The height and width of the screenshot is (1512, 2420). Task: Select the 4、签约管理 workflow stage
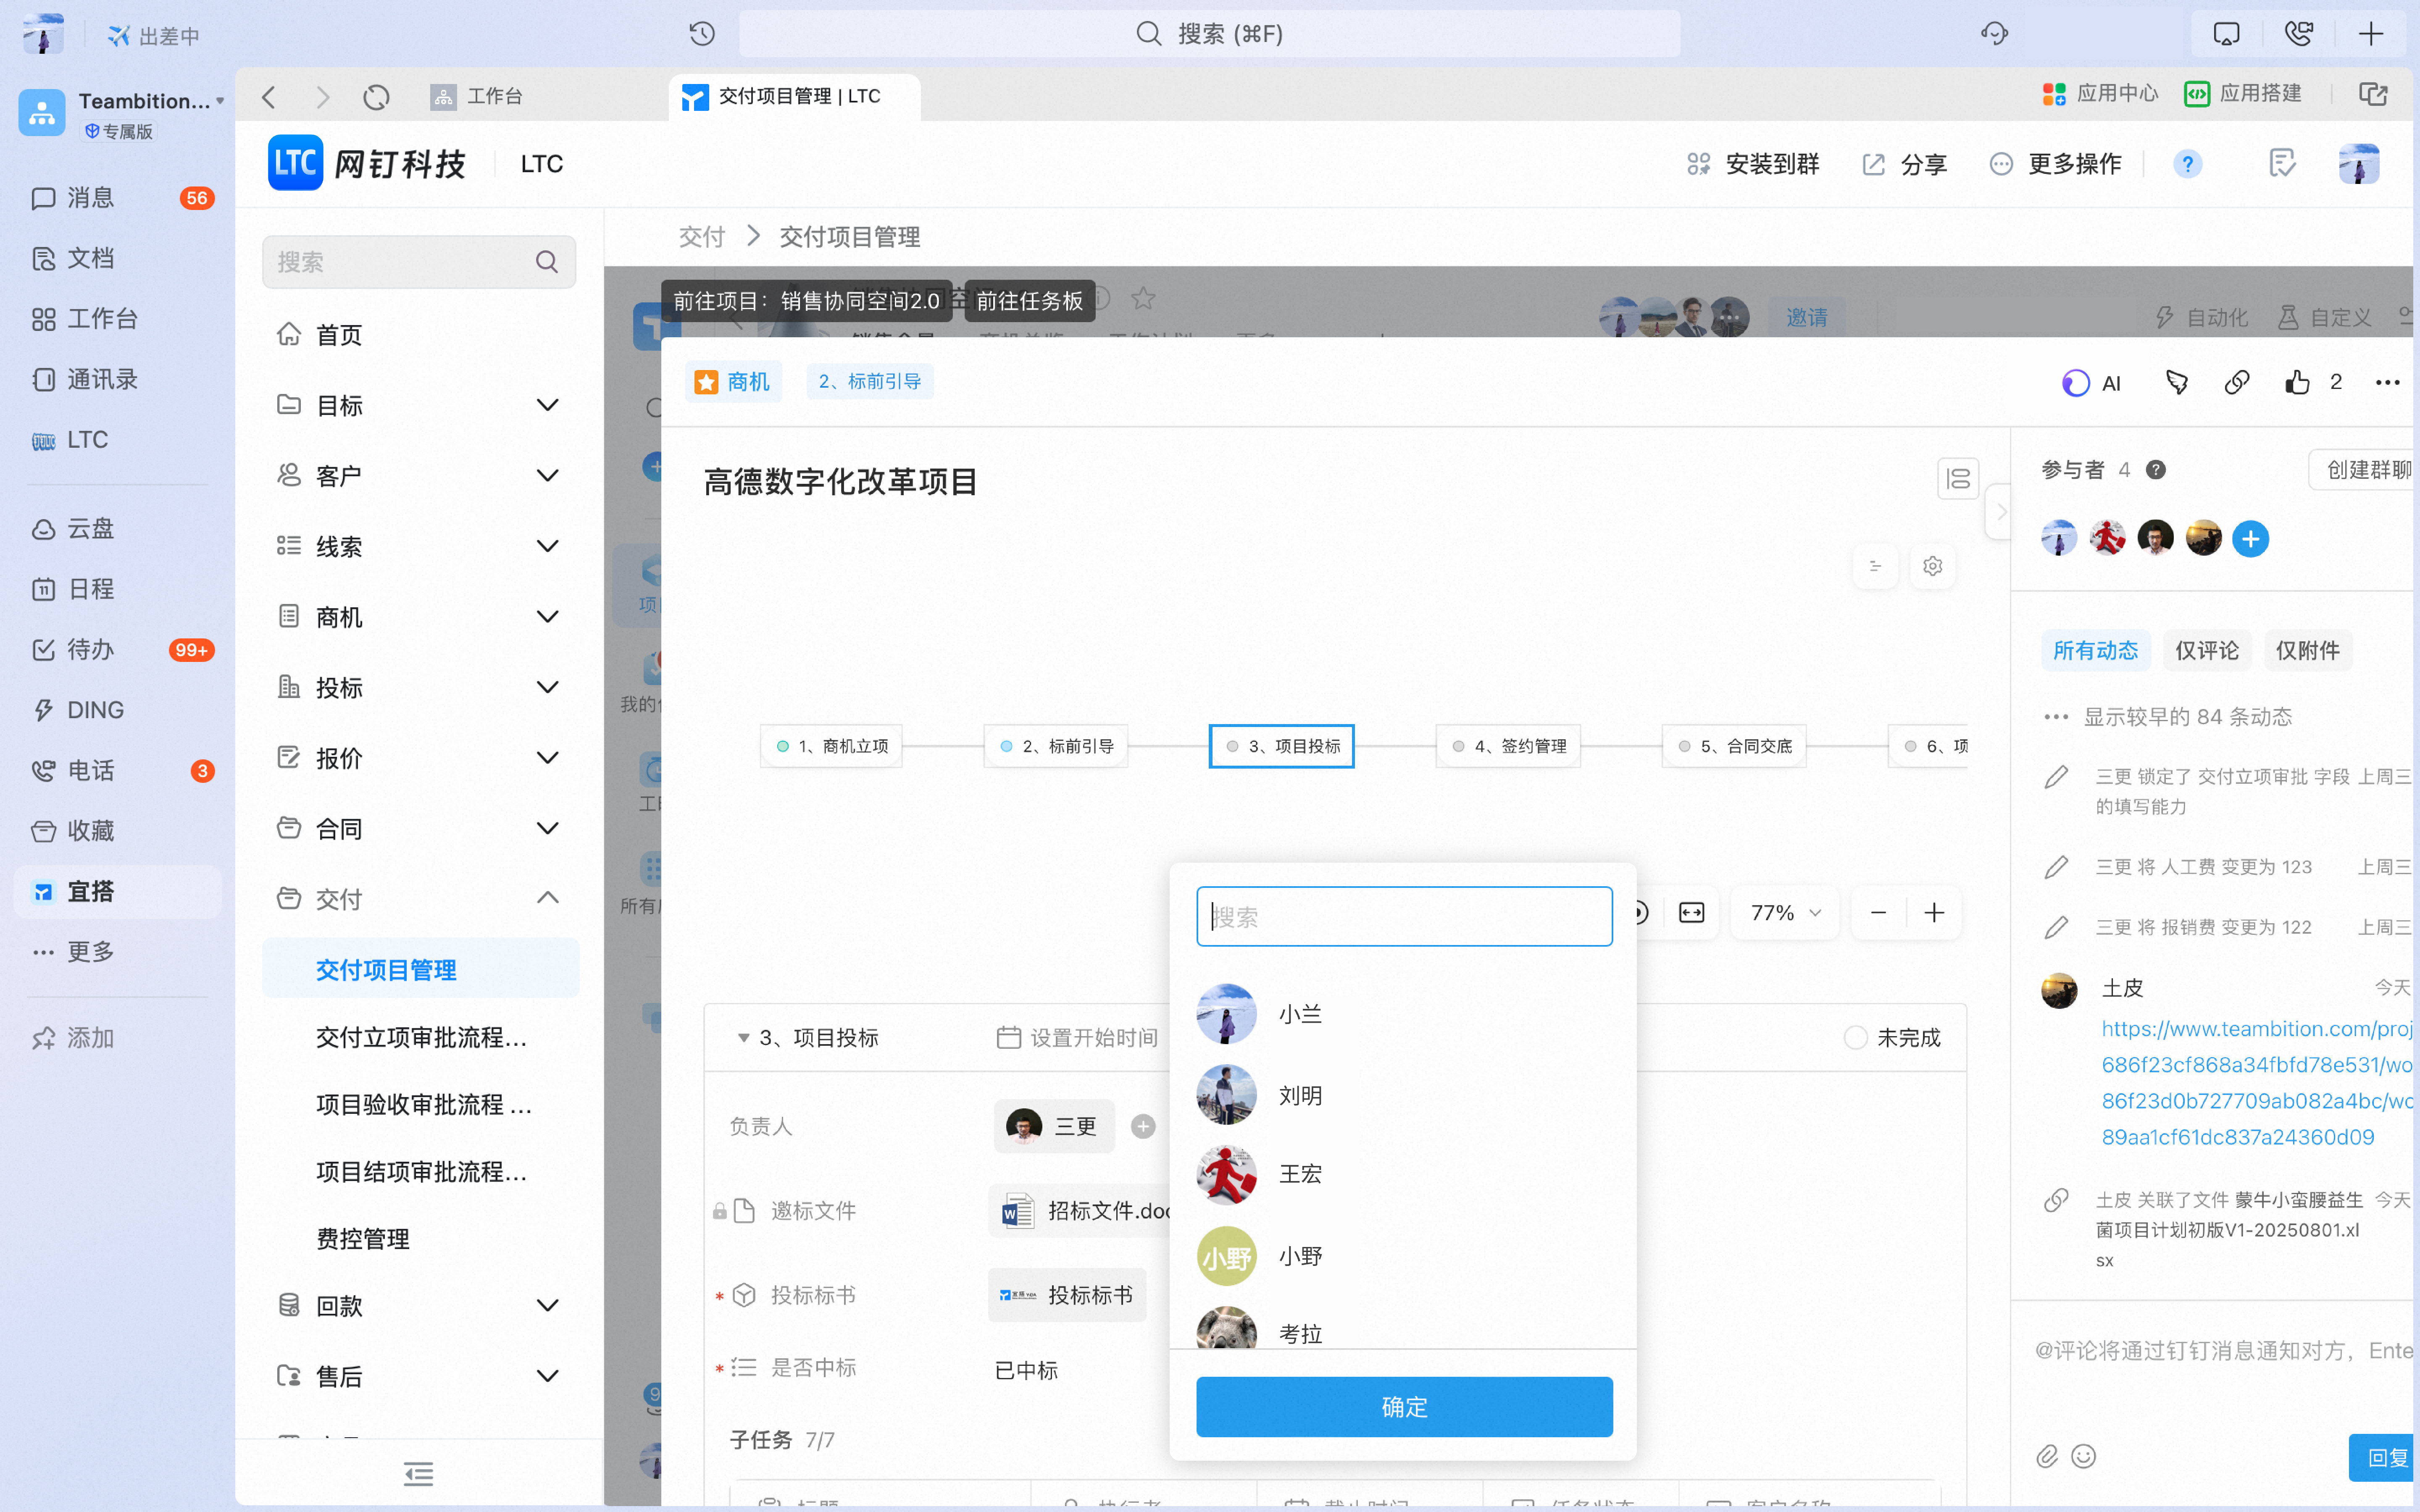tap(1508, 746)
